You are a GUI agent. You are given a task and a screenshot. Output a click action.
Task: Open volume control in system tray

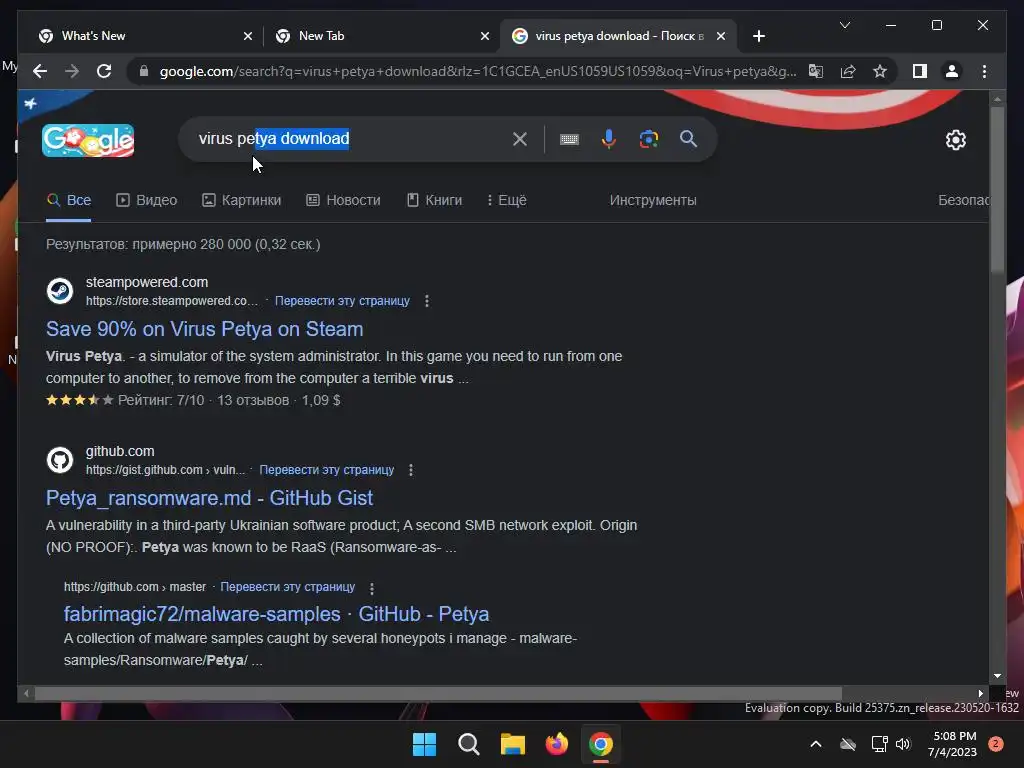click(x=903, y=744)
